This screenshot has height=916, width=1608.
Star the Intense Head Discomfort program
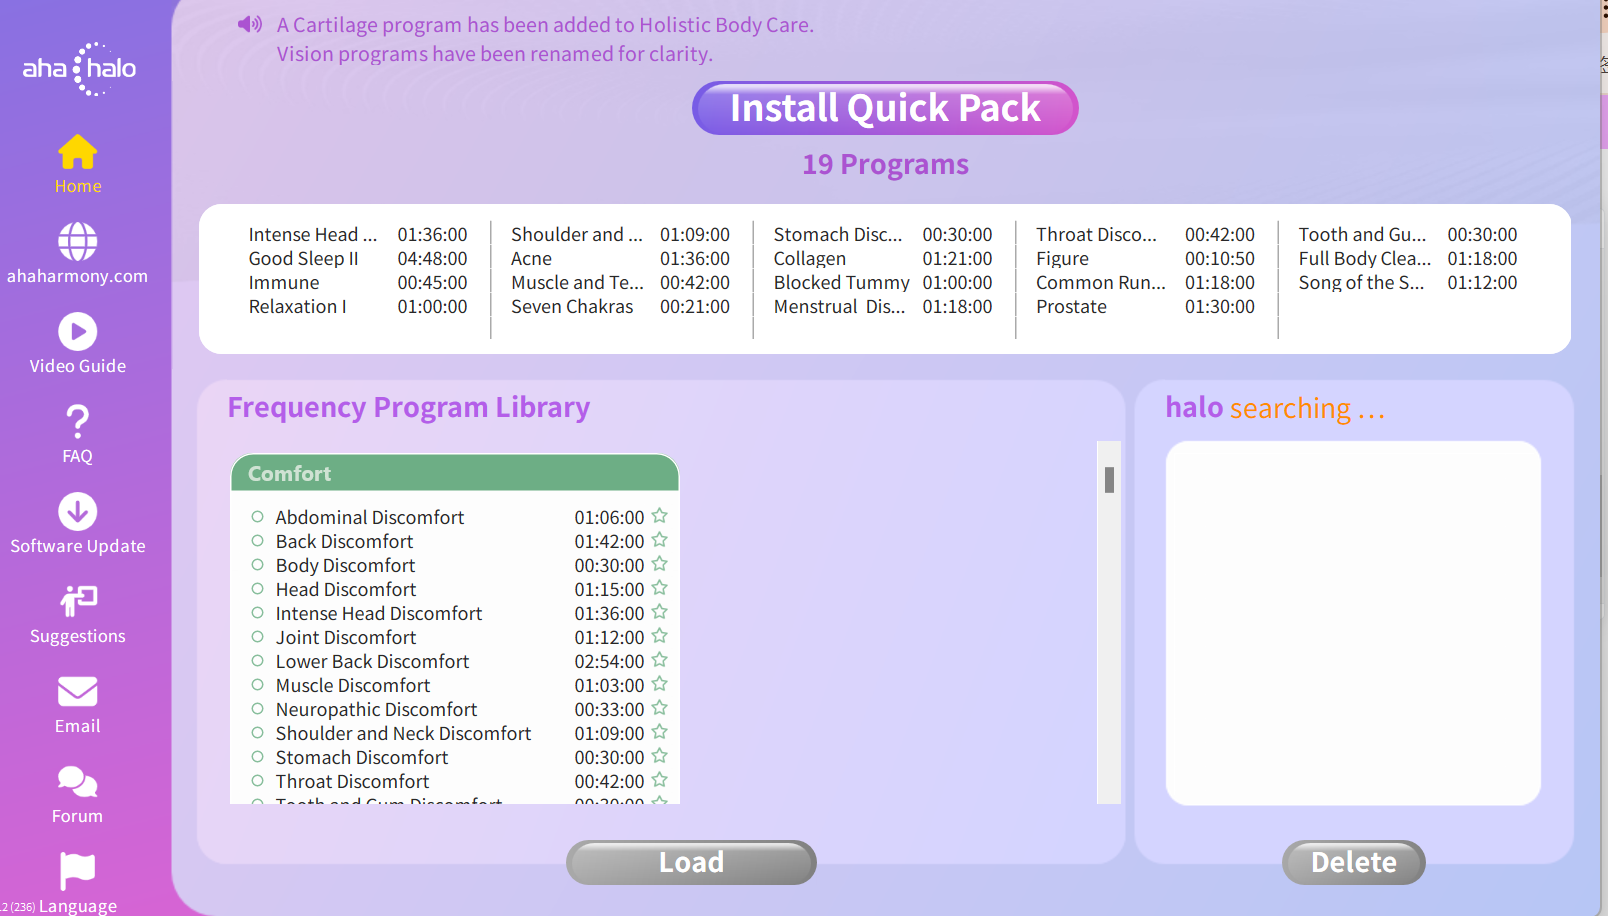(x=660, y=612)
